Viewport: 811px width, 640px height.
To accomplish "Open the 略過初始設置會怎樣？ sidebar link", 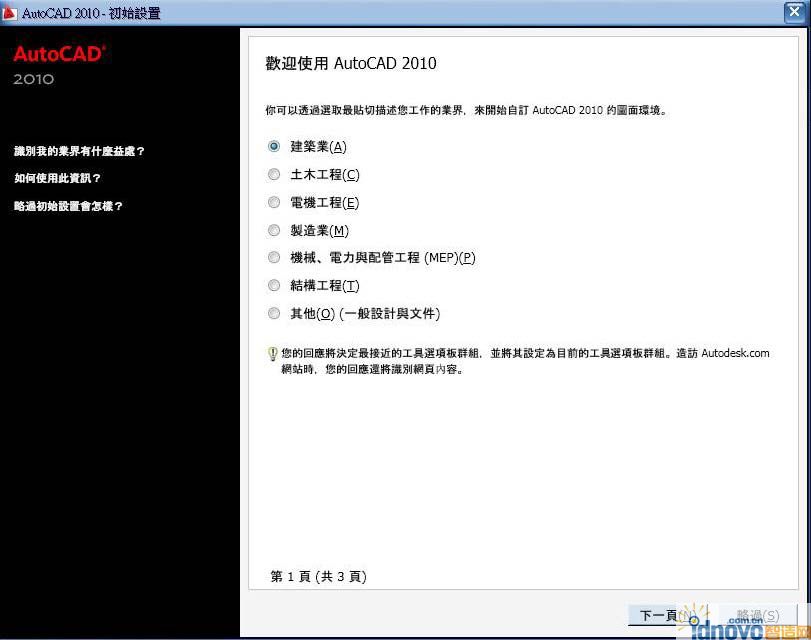I will (x=69, y=206).
